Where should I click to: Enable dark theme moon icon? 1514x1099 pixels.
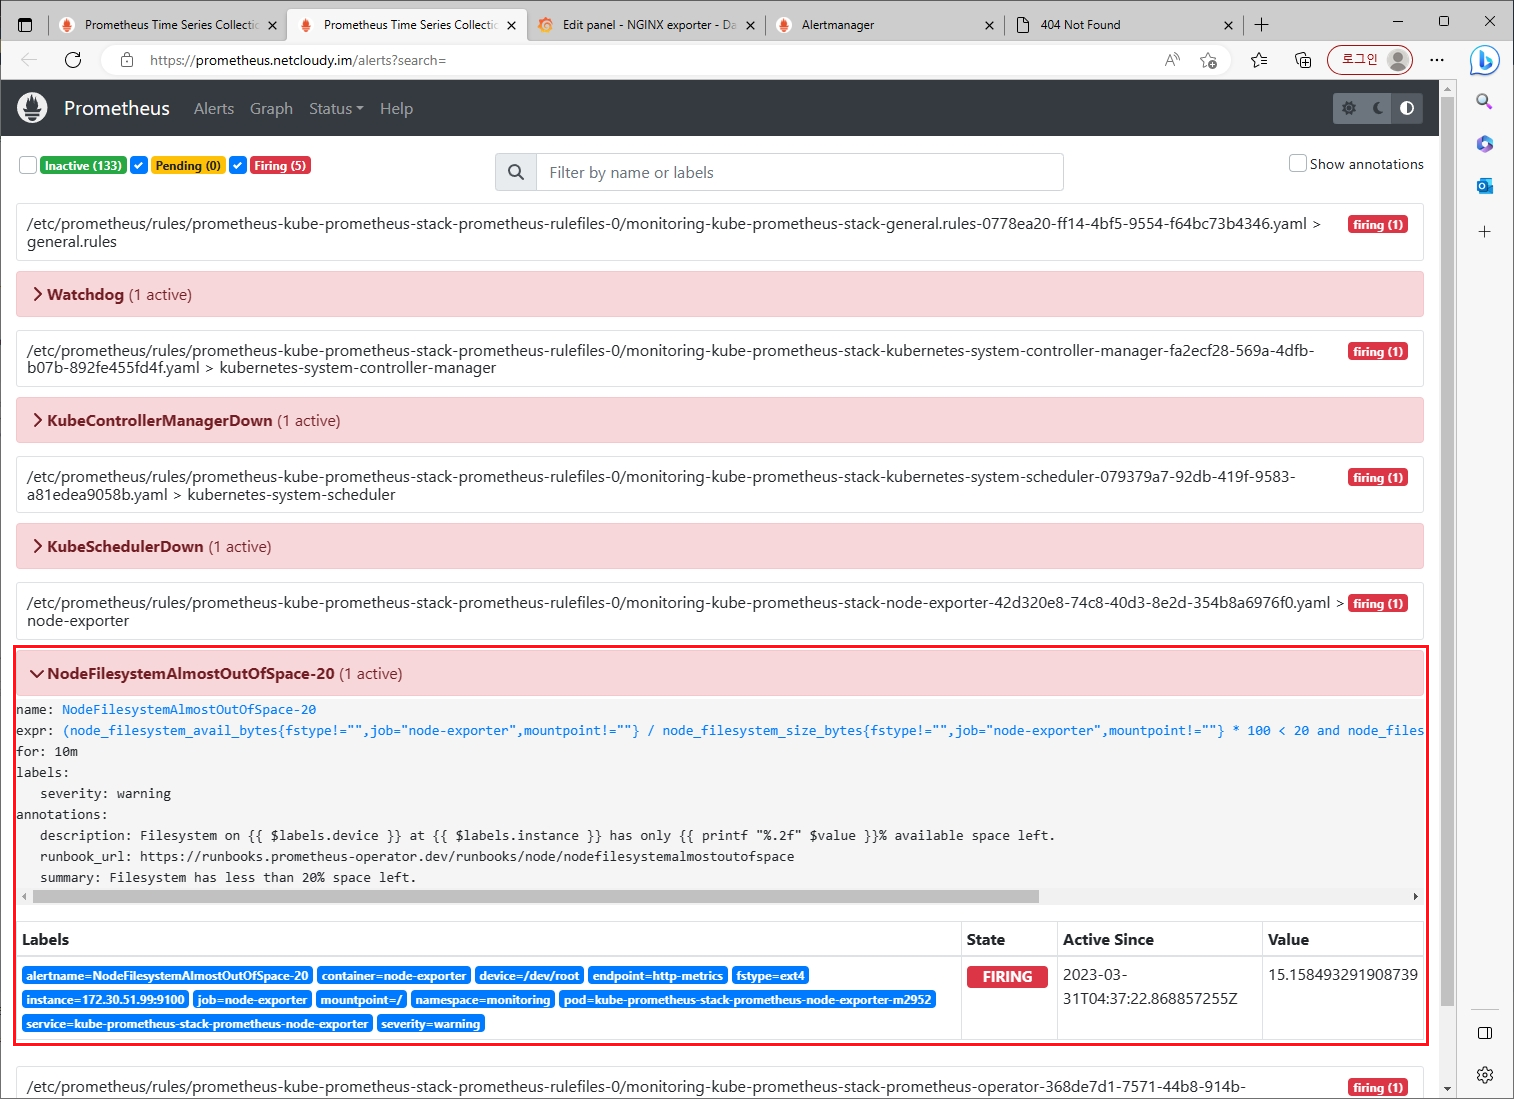1378,108
